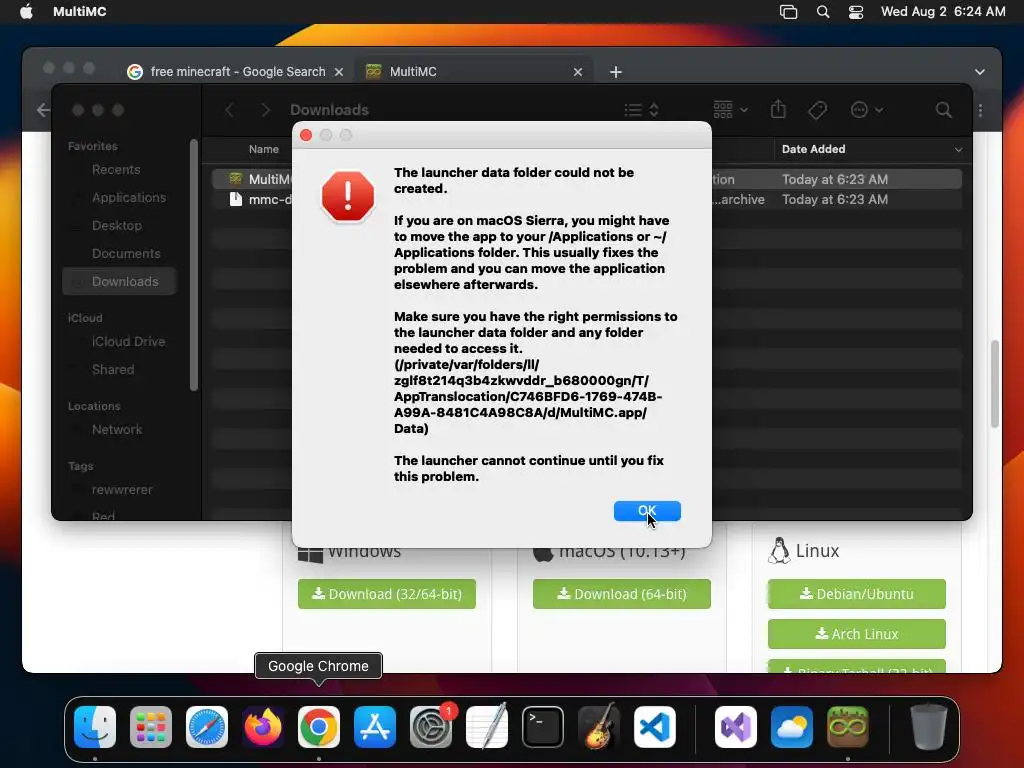The image size is (1024, 768).
Task: Select Network in Finder sidebar
Action: coord(117,430)
